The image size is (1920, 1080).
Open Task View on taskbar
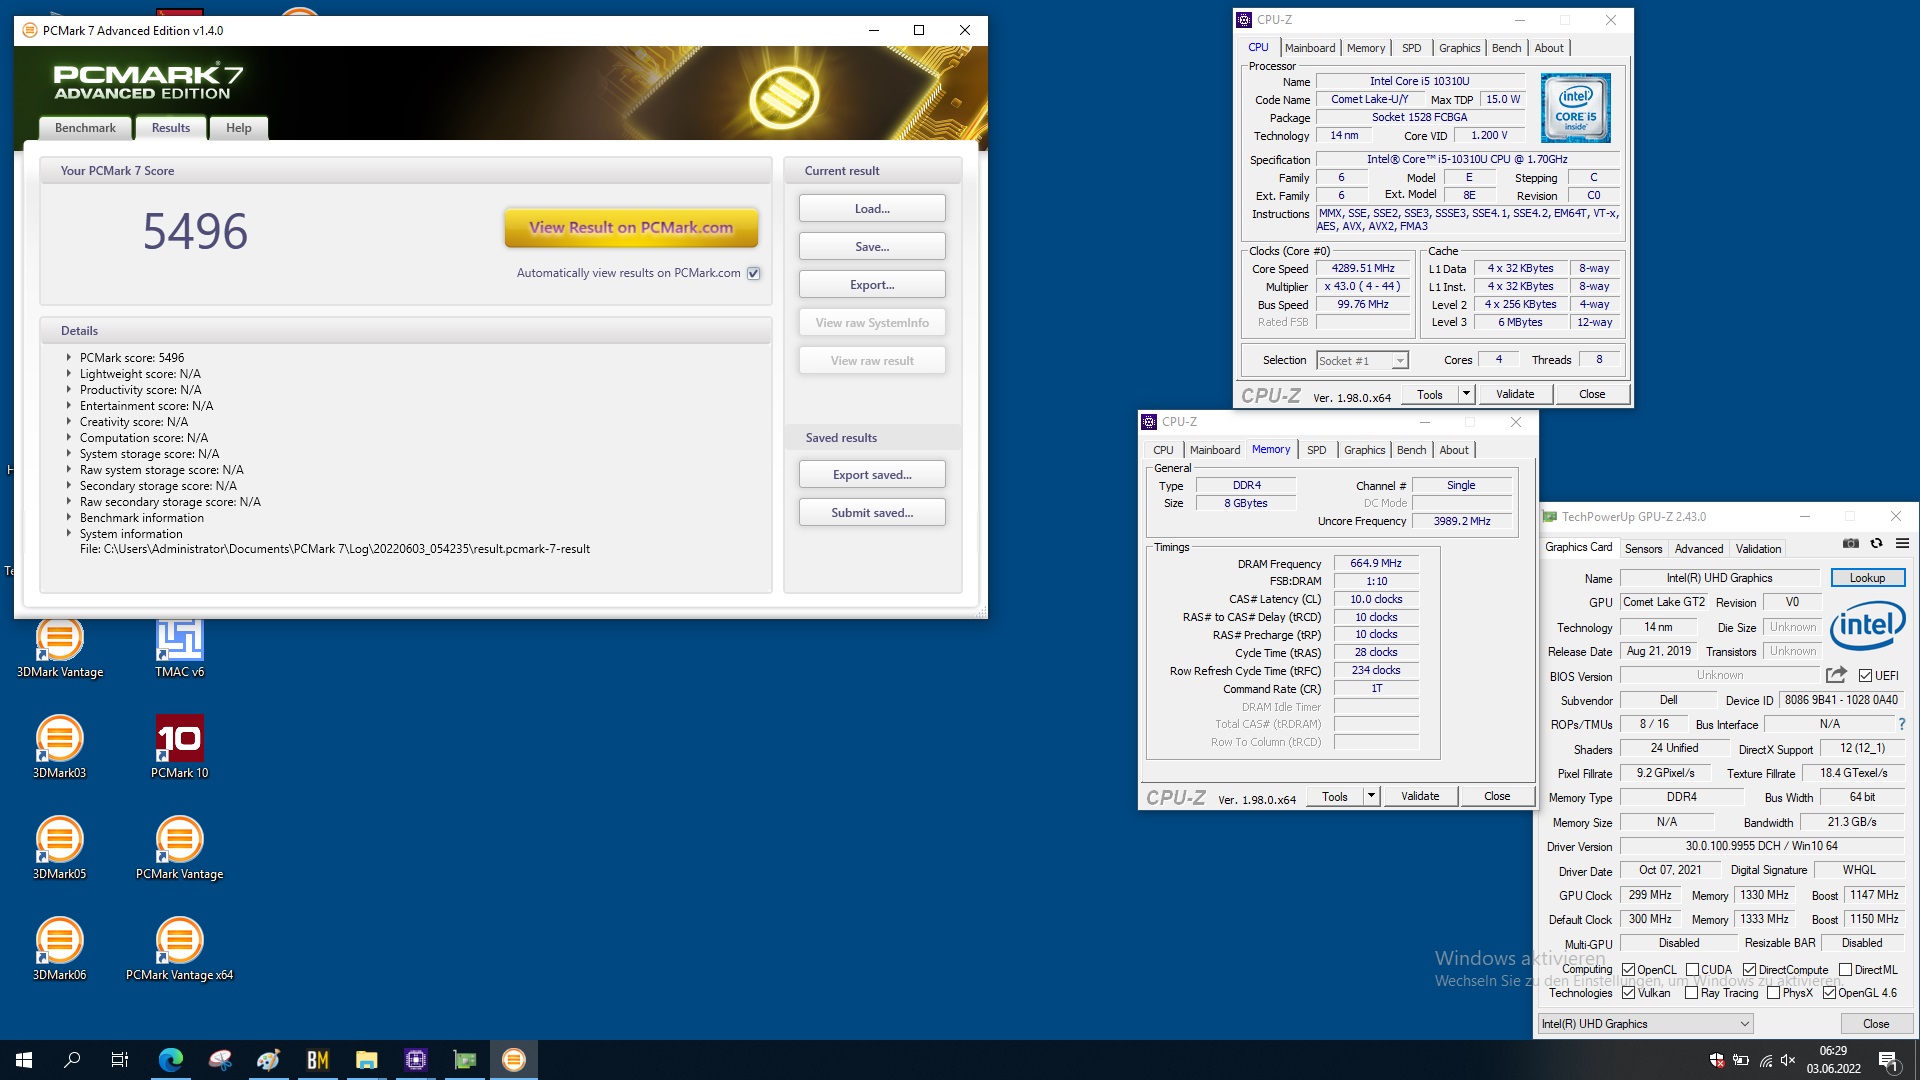[x=120, y=1060]
